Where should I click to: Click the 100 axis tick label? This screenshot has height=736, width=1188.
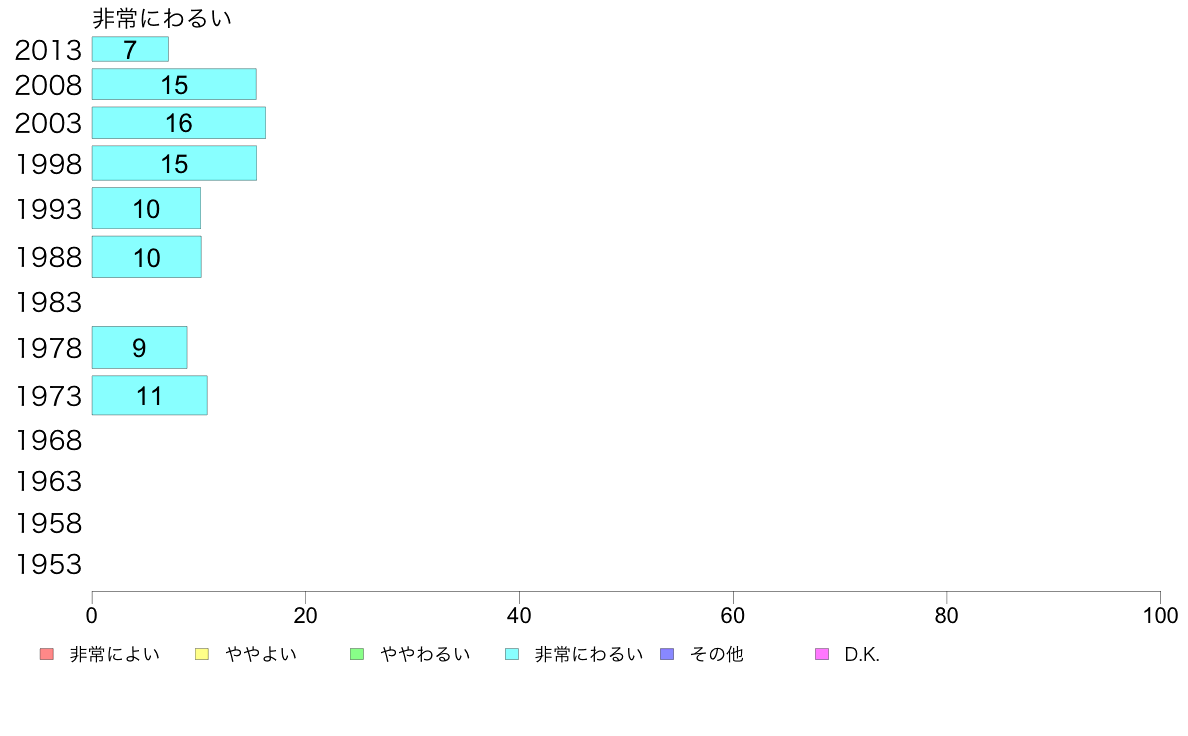point(1160,615)
